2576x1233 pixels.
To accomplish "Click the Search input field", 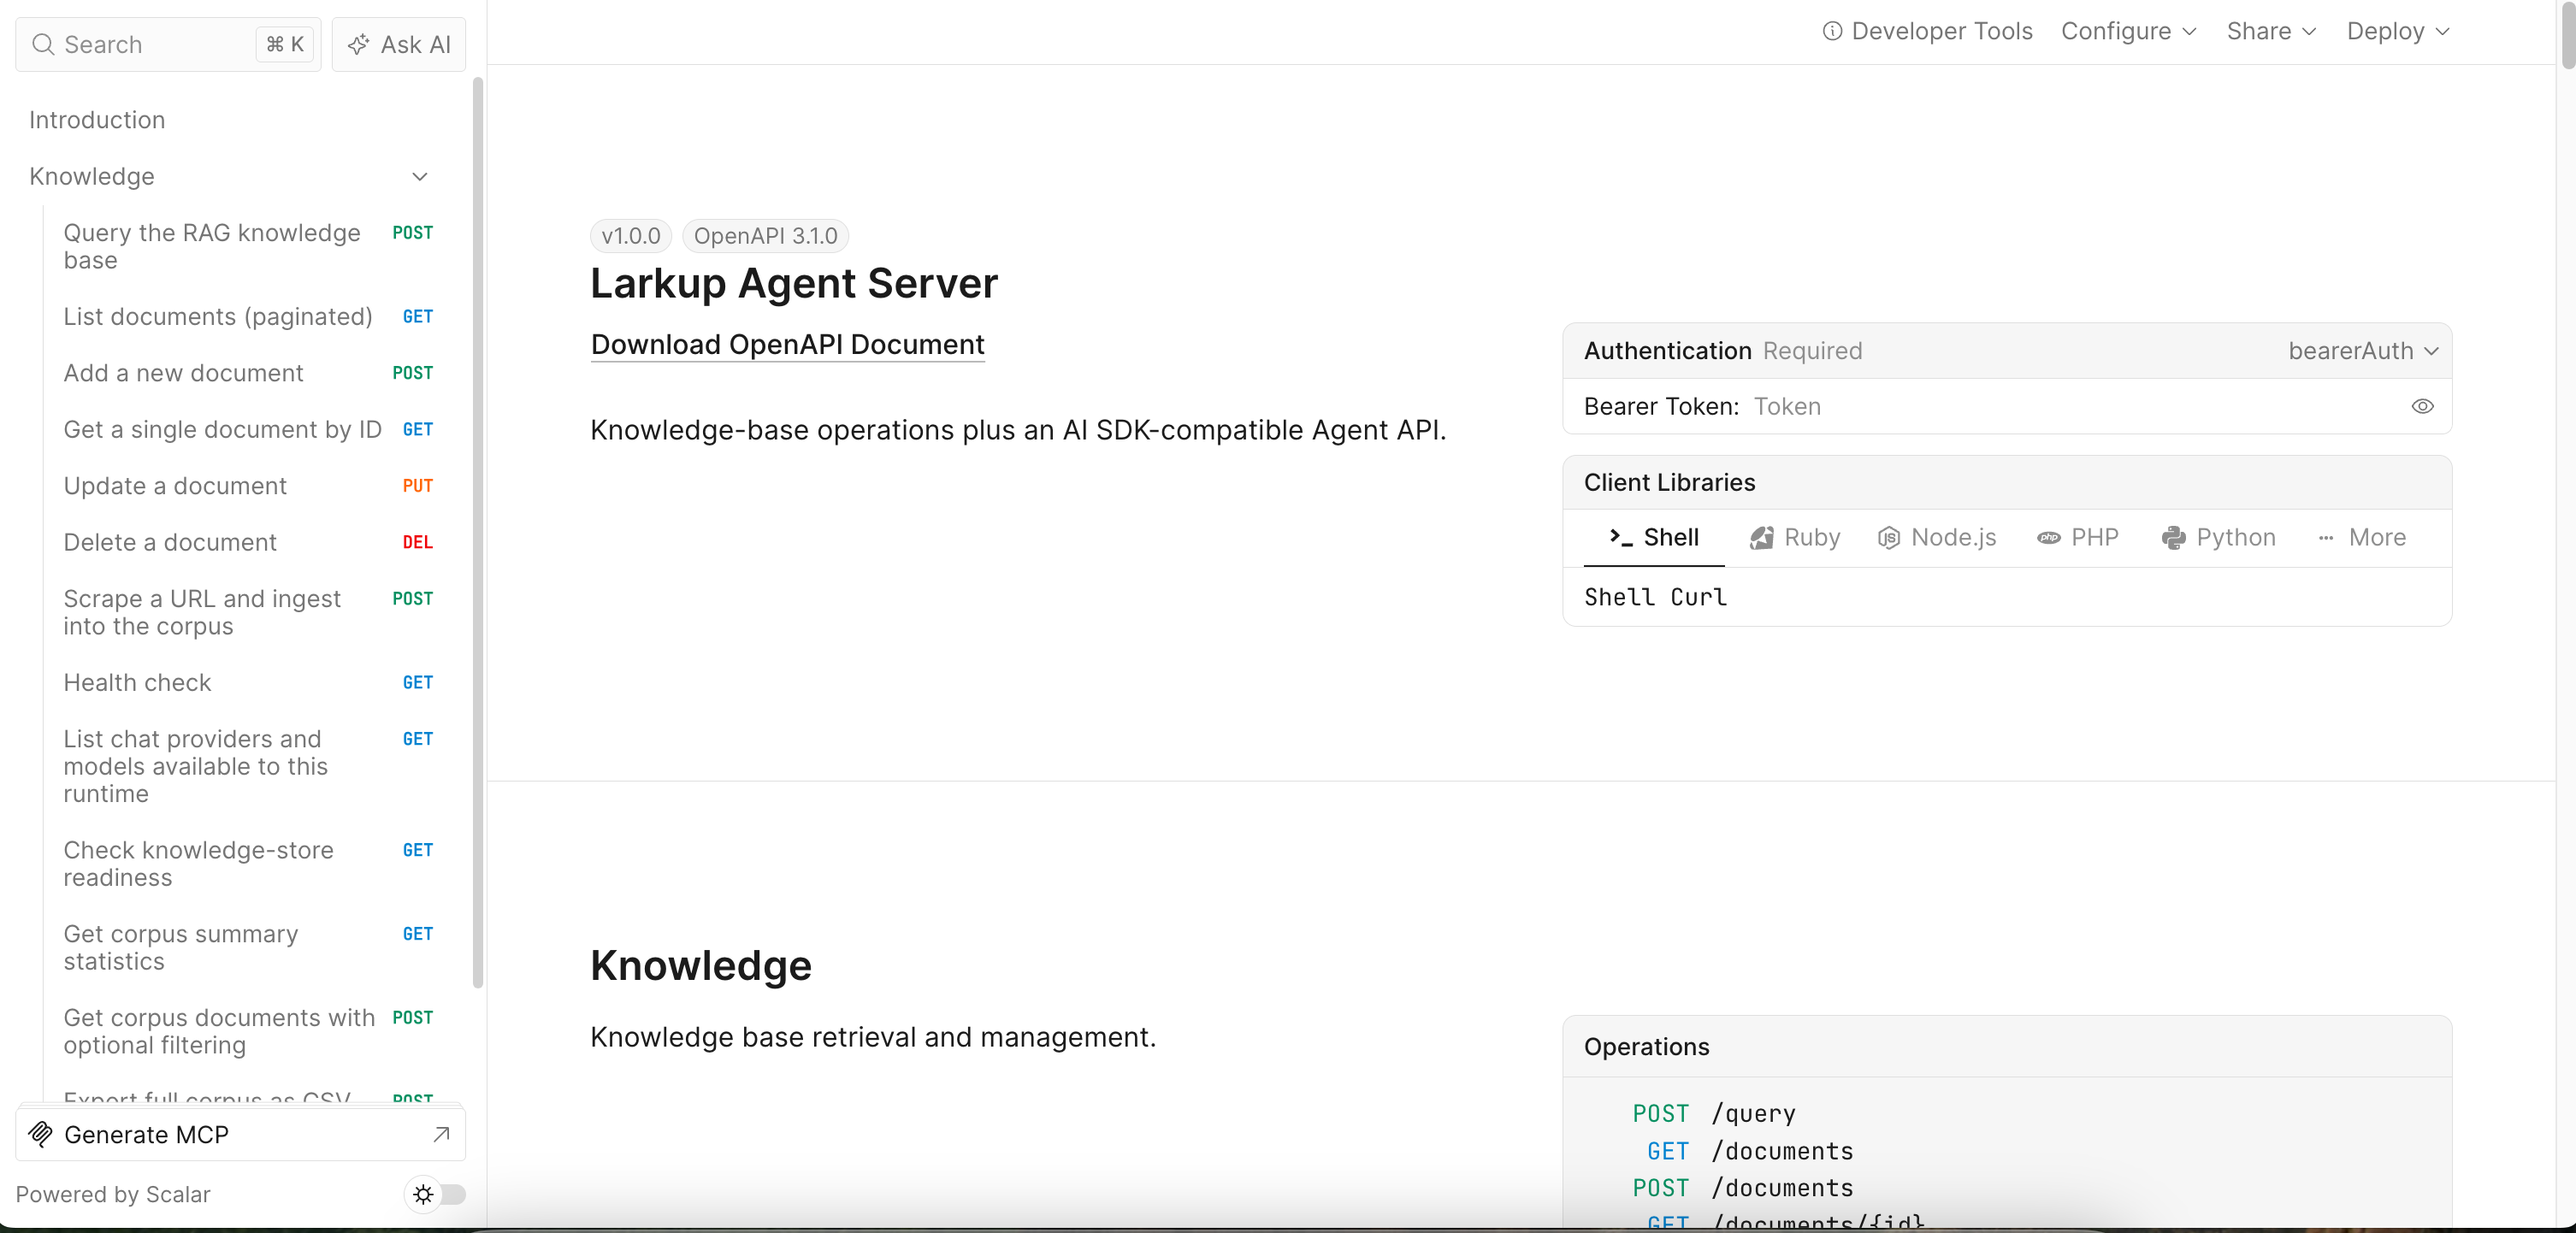I will (x=168, y=44).
